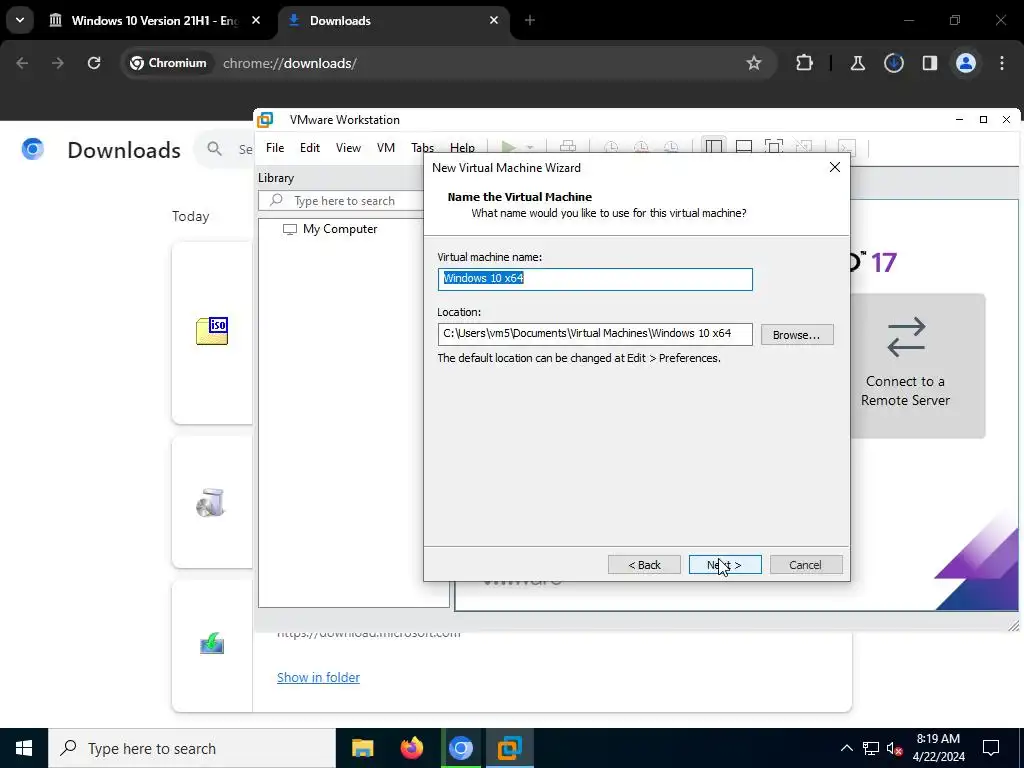Click Next in the New Virtual Machine Wizard
This screenshot has height=768, width=1024.
tap(725, 565)
